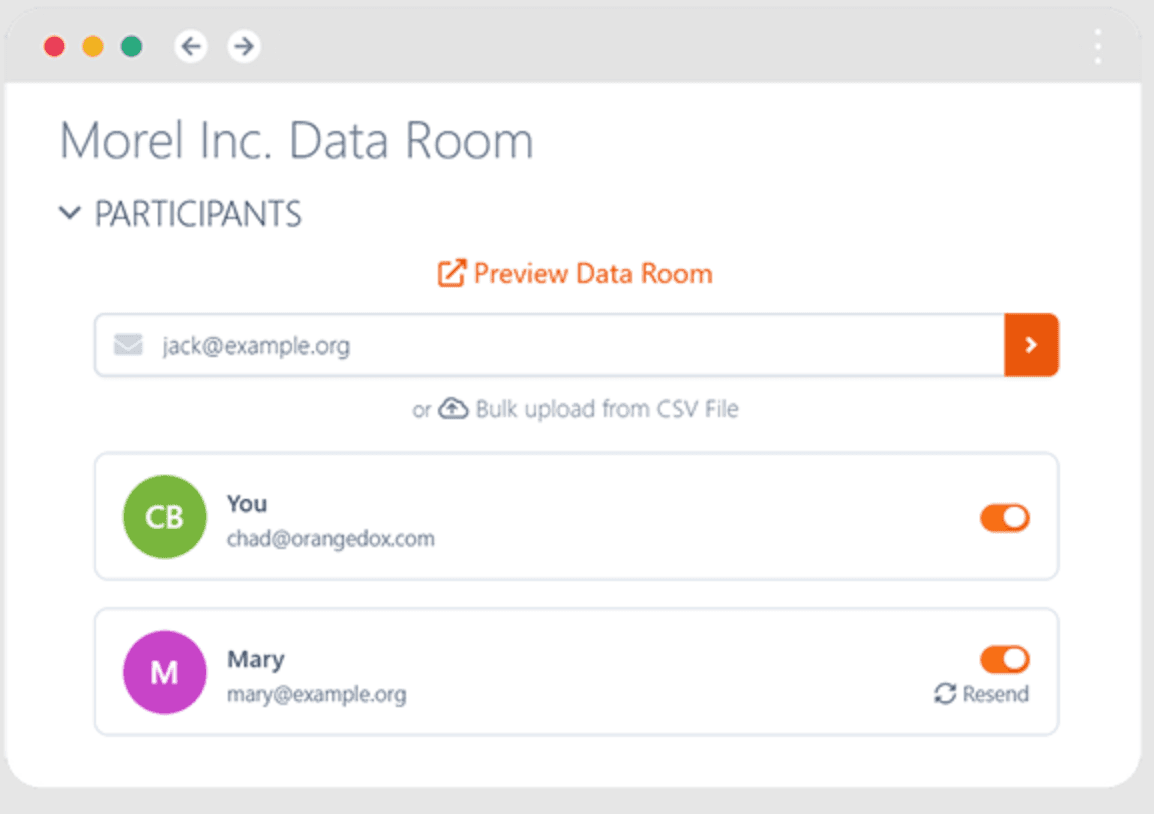Click the Morel Inc. Data Room title

point(297,140)
